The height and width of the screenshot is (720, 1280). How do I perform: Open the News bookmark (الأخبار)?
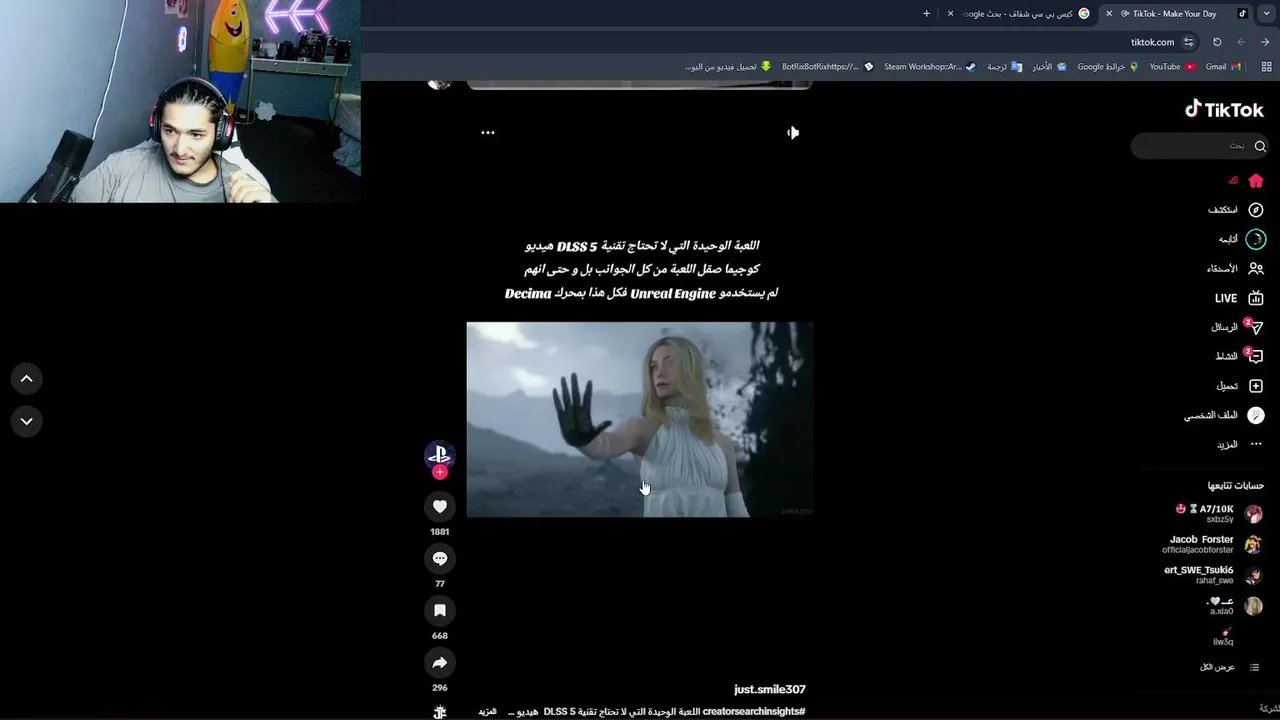point(1049,67)
